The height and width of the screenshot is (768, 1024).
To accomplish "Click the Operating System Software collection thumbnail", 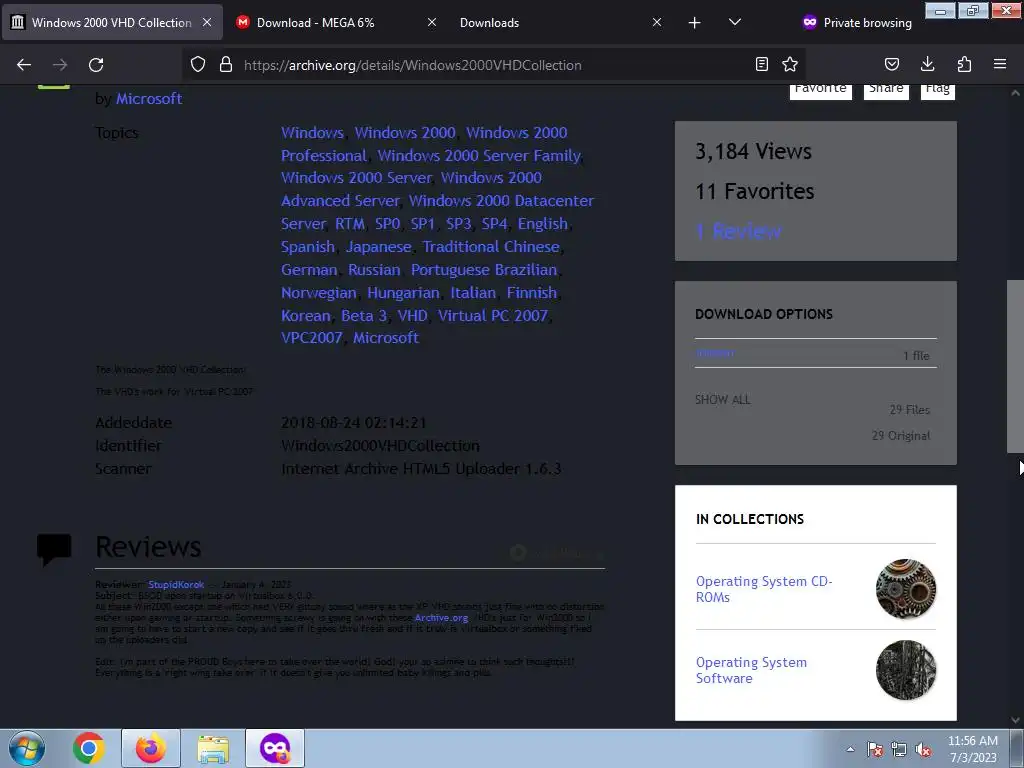I will [906, 670].
